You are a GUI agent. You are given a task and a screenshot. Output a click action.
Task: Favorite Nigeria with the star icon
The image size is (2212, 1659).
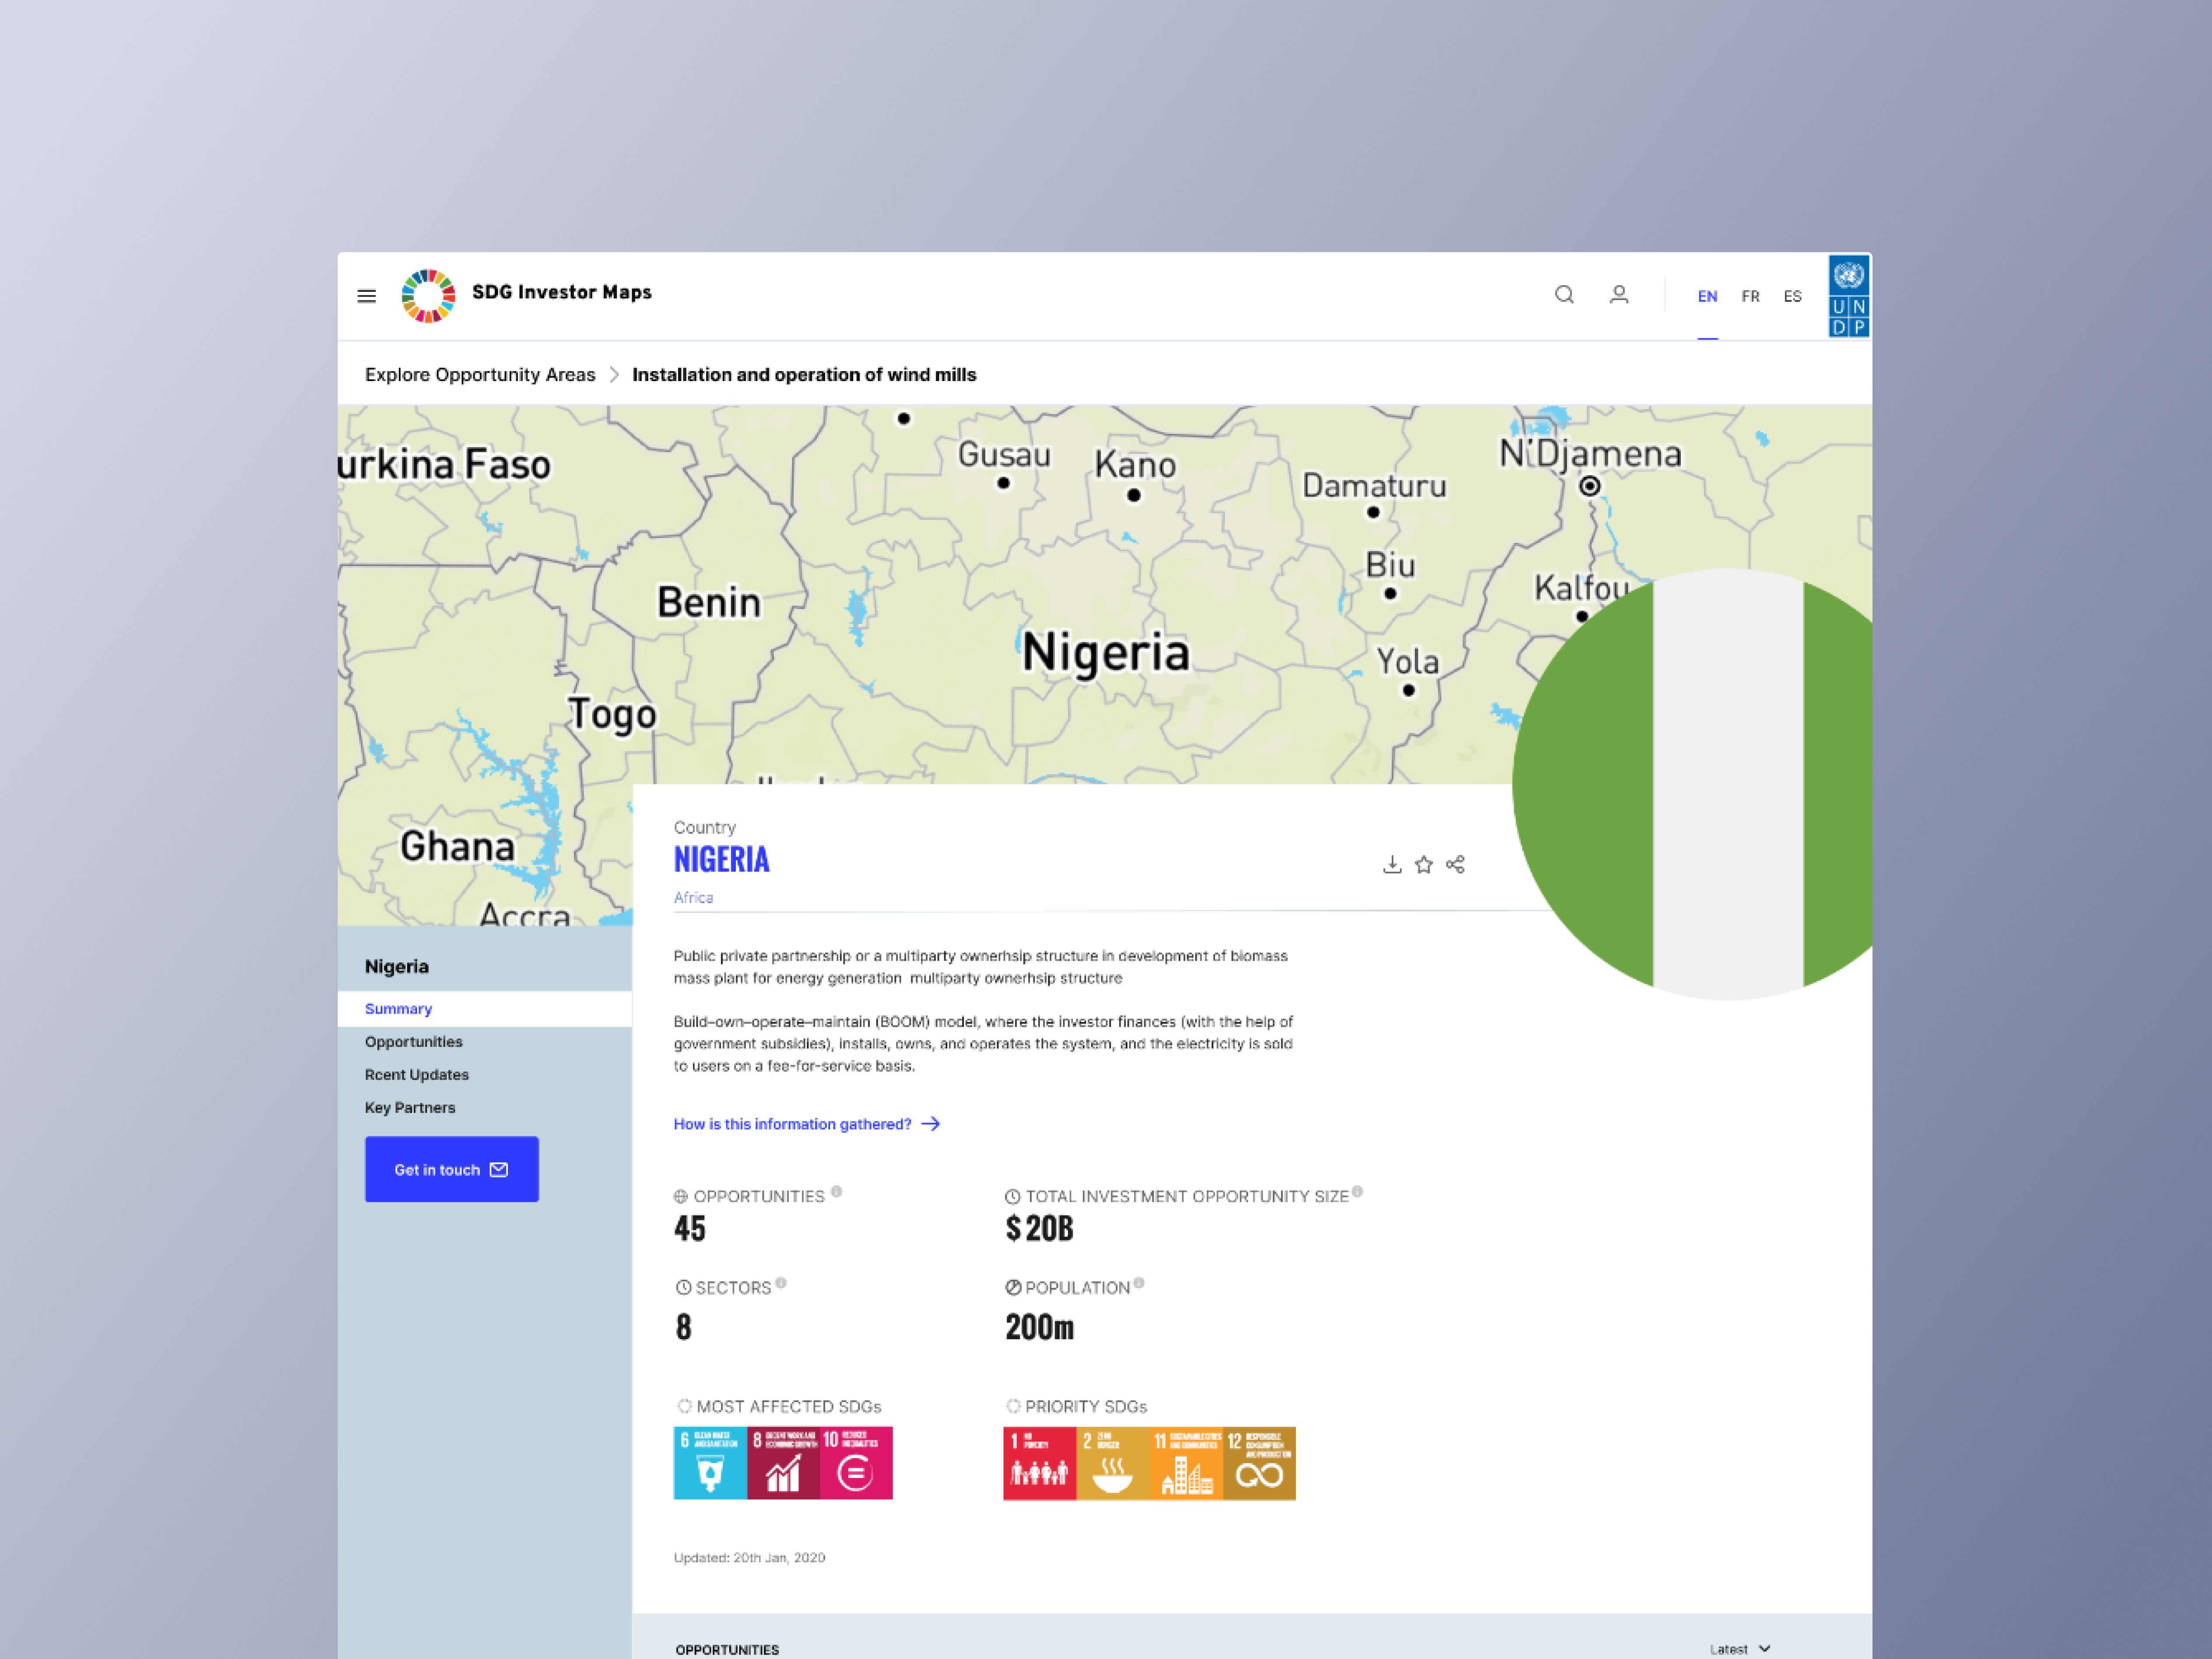[1424, 864]
